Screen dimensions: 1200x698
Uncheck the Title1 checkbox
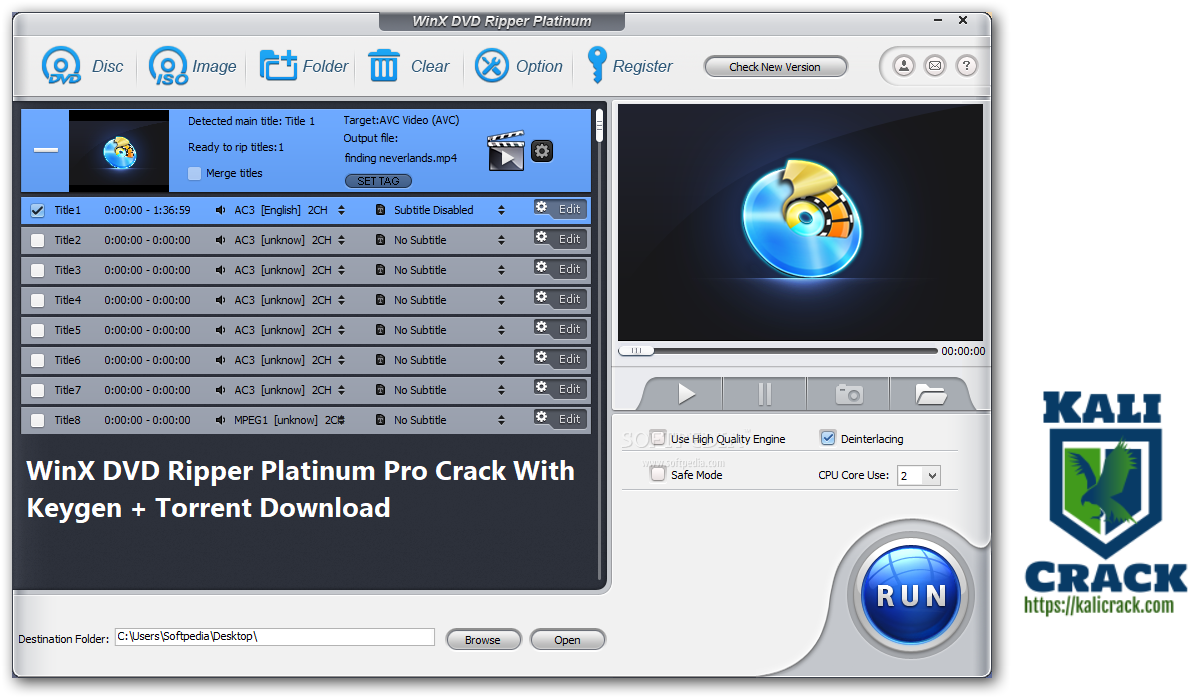click(37, 210)
